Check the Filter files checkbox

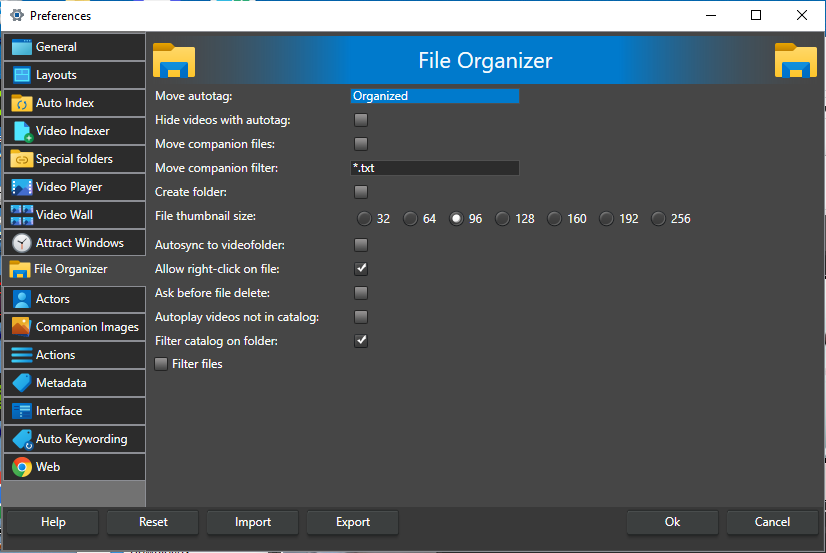(x=161, y=365)
